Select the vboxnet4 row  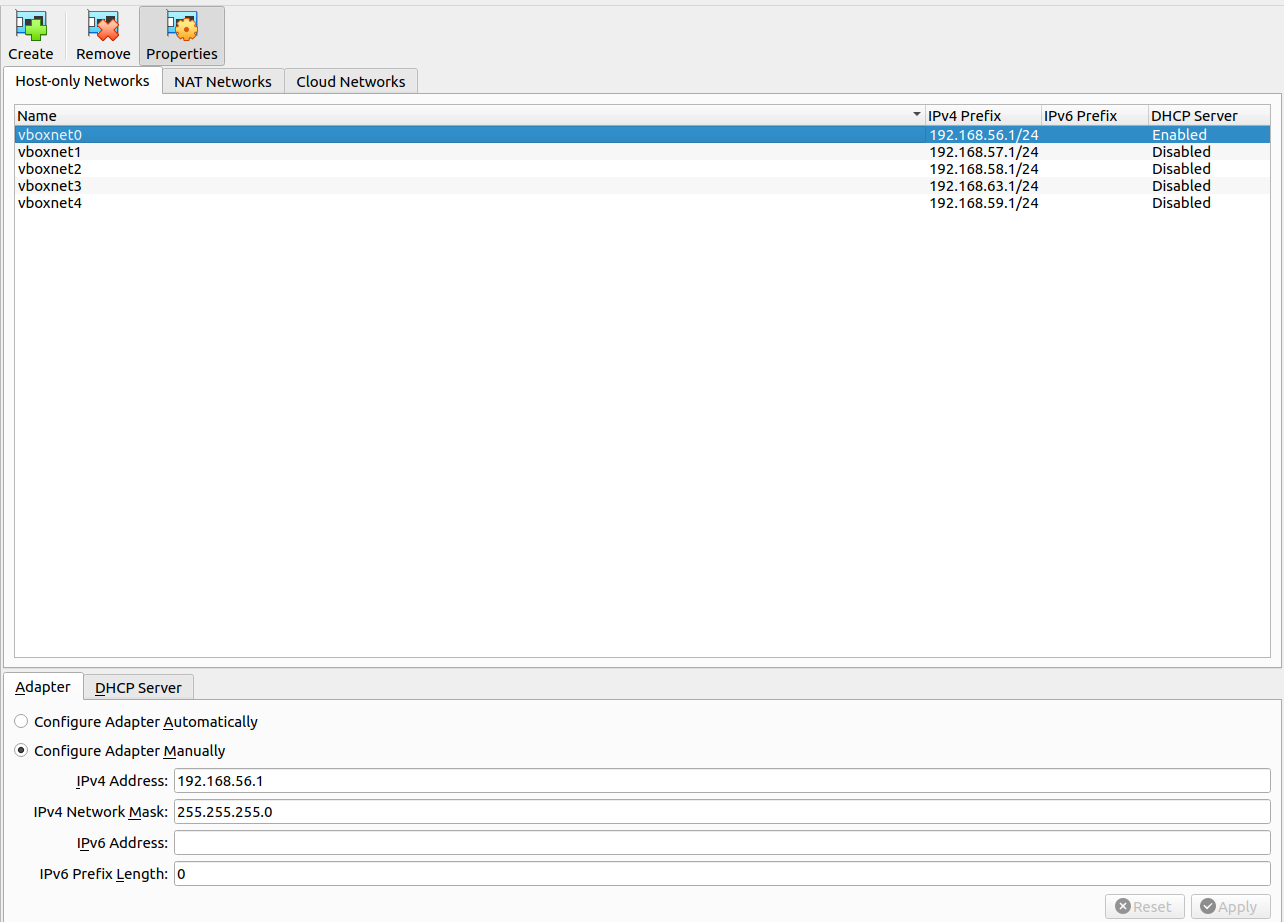[x=642, y=203]
